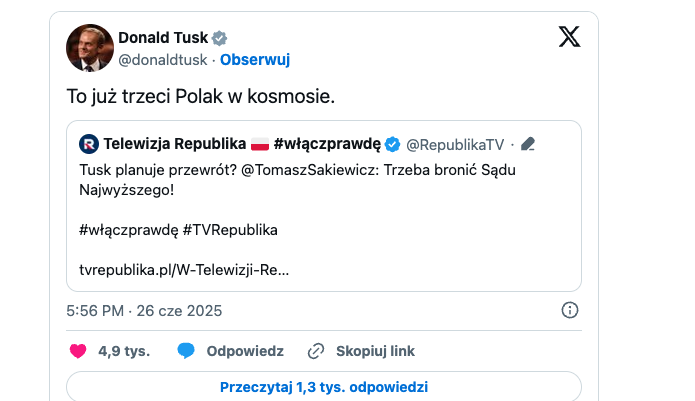Click the Donald Tusk display name
The image size is (695, 401).
click(163, 38)
